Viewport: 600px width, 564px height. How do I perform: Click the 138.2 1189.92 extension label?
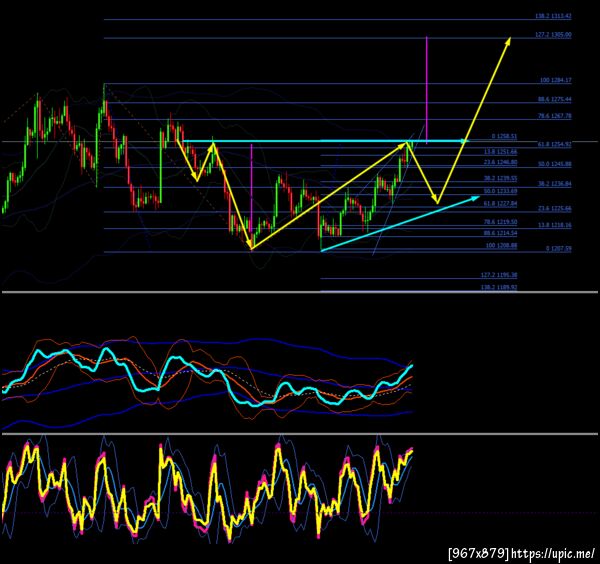click(x=499, y=287)
